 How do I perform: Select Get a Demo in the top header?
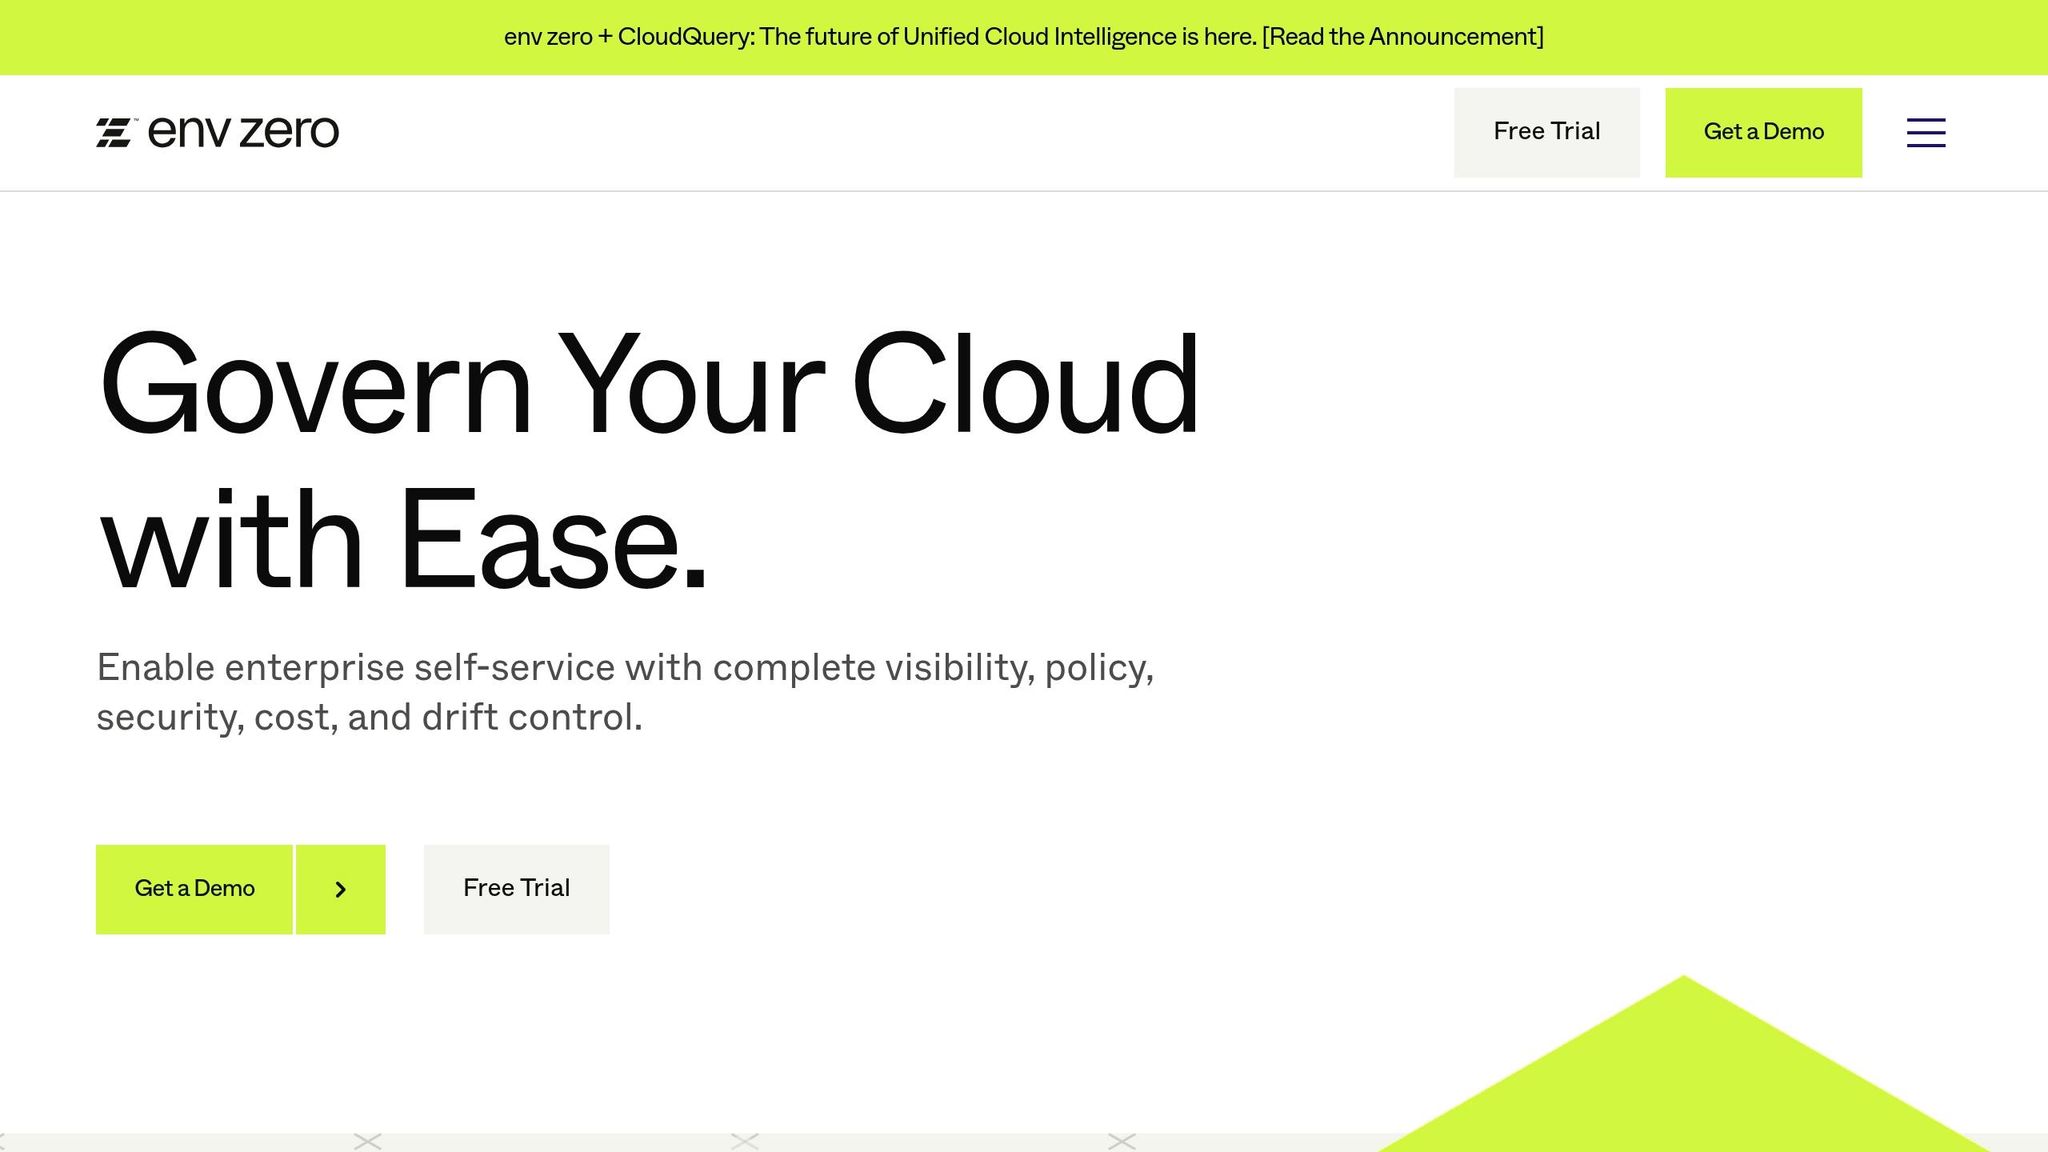pos(1763,132)
